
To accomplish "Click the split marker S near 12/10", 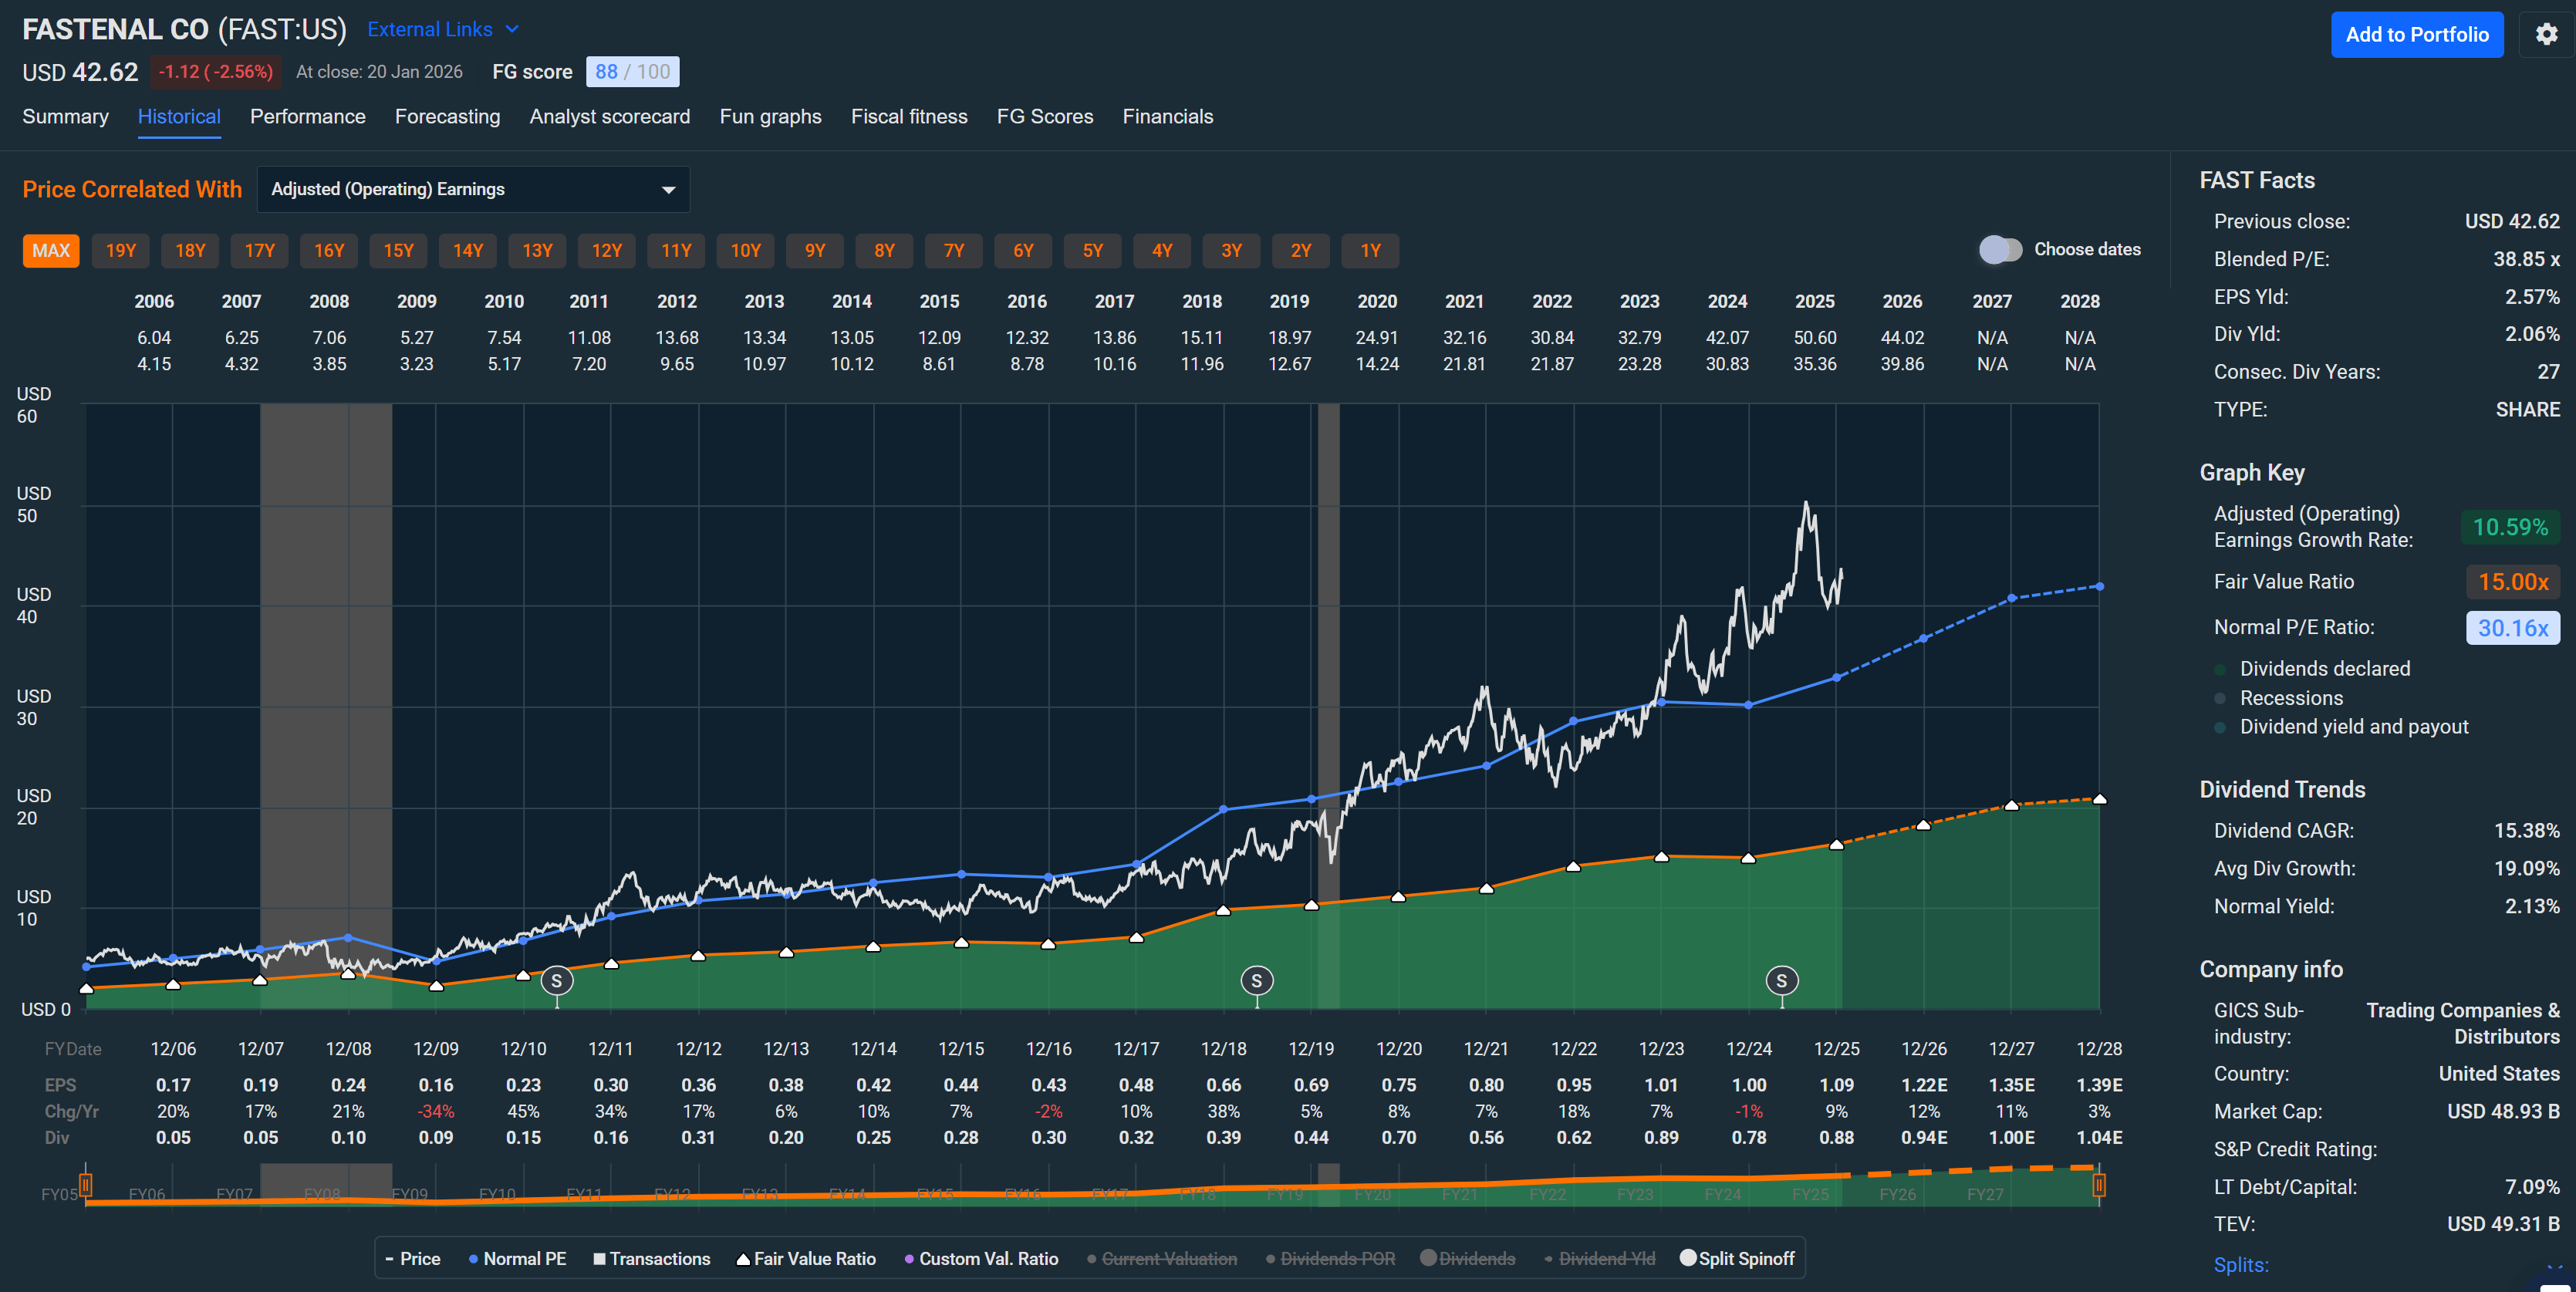I will click(x=556, y=981).
